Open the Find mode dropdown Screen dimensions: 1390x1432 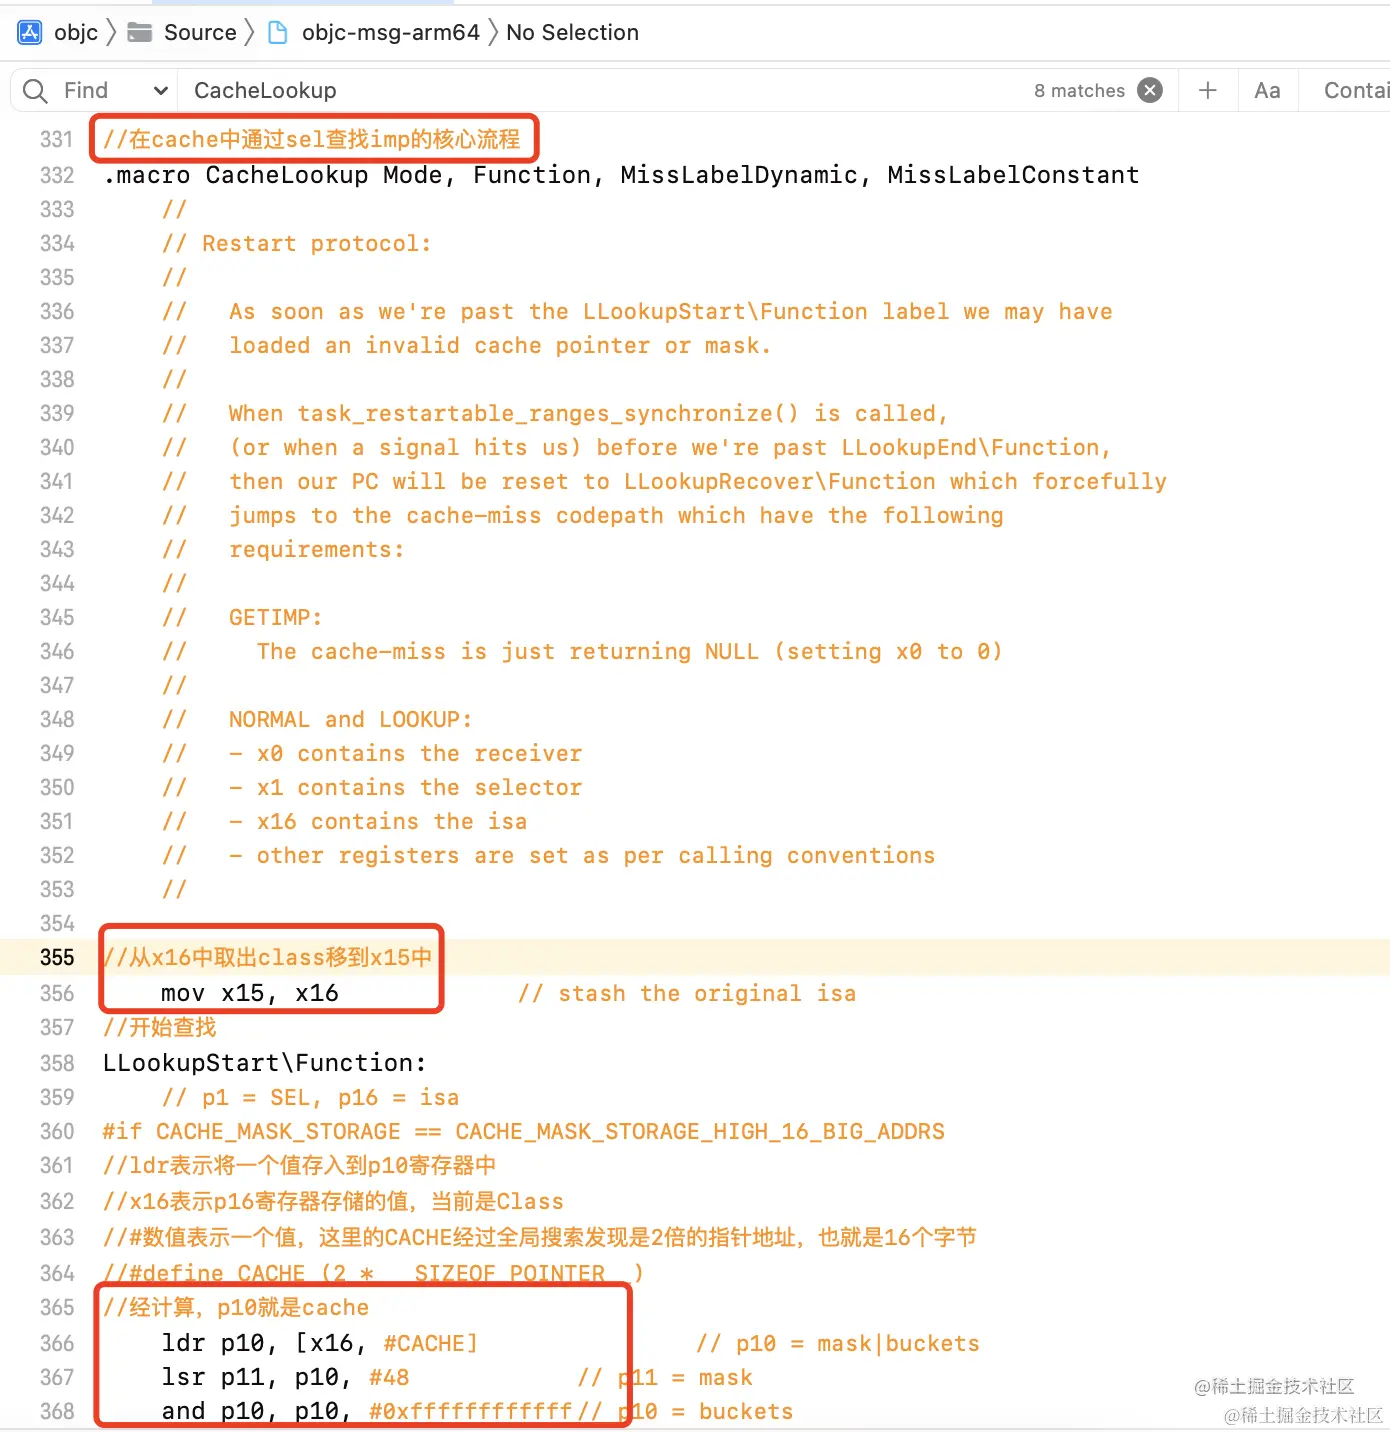pyautogui.click(x=115, y=91)
